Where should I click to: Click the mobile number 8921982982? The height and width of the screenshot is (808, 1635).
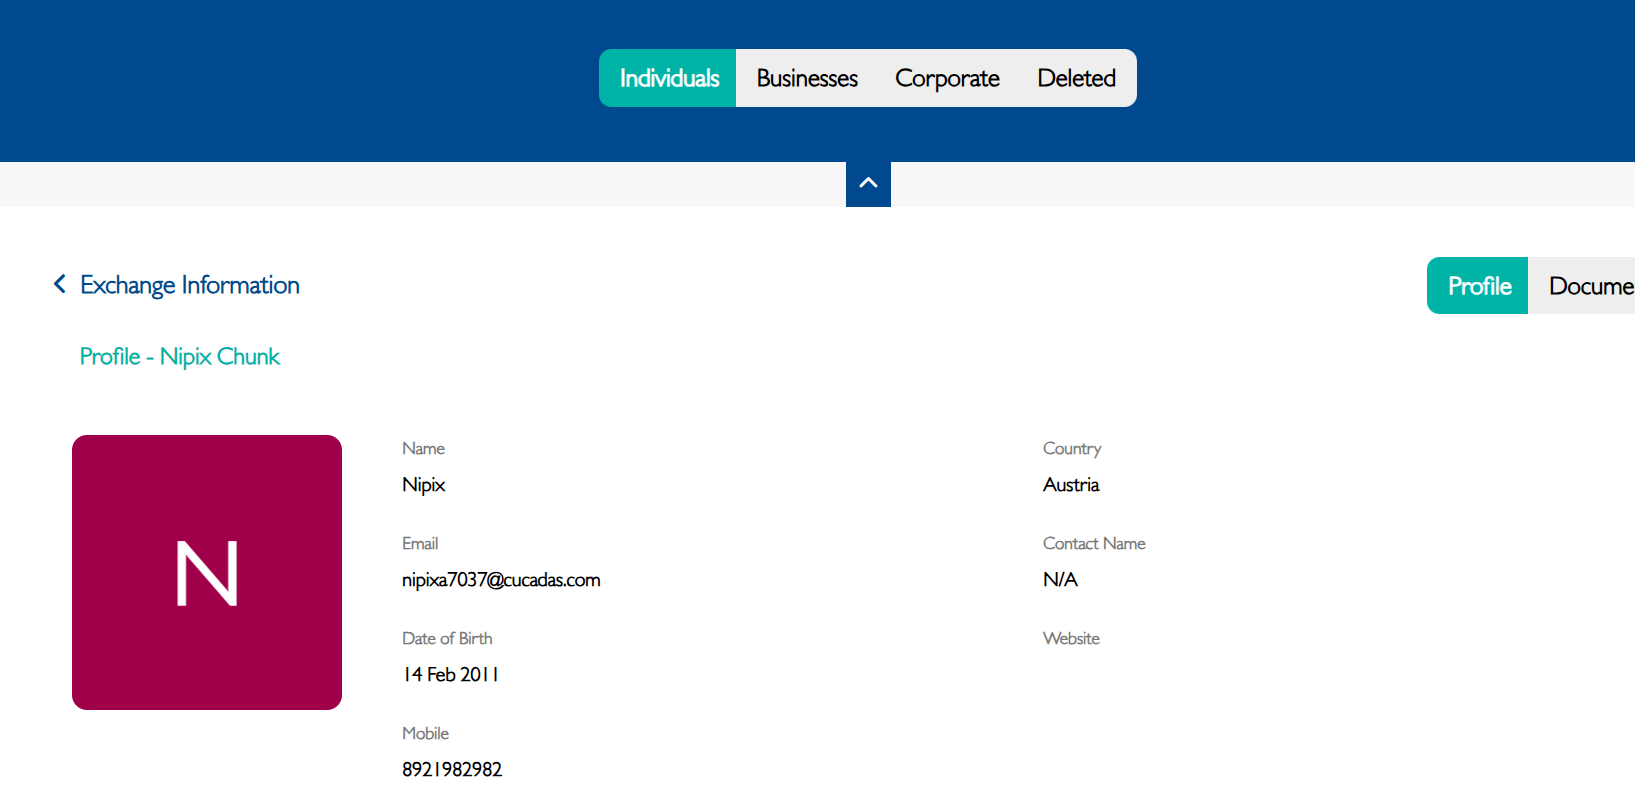coord(452,769)
